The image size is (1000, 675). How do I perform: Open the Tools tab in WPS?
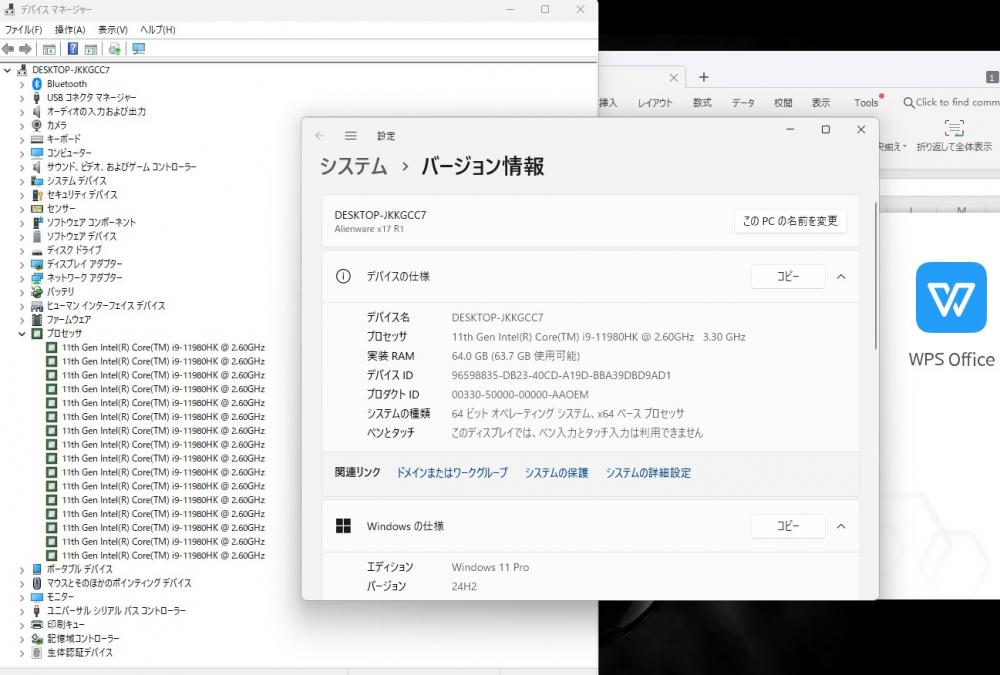coord(866,103)
